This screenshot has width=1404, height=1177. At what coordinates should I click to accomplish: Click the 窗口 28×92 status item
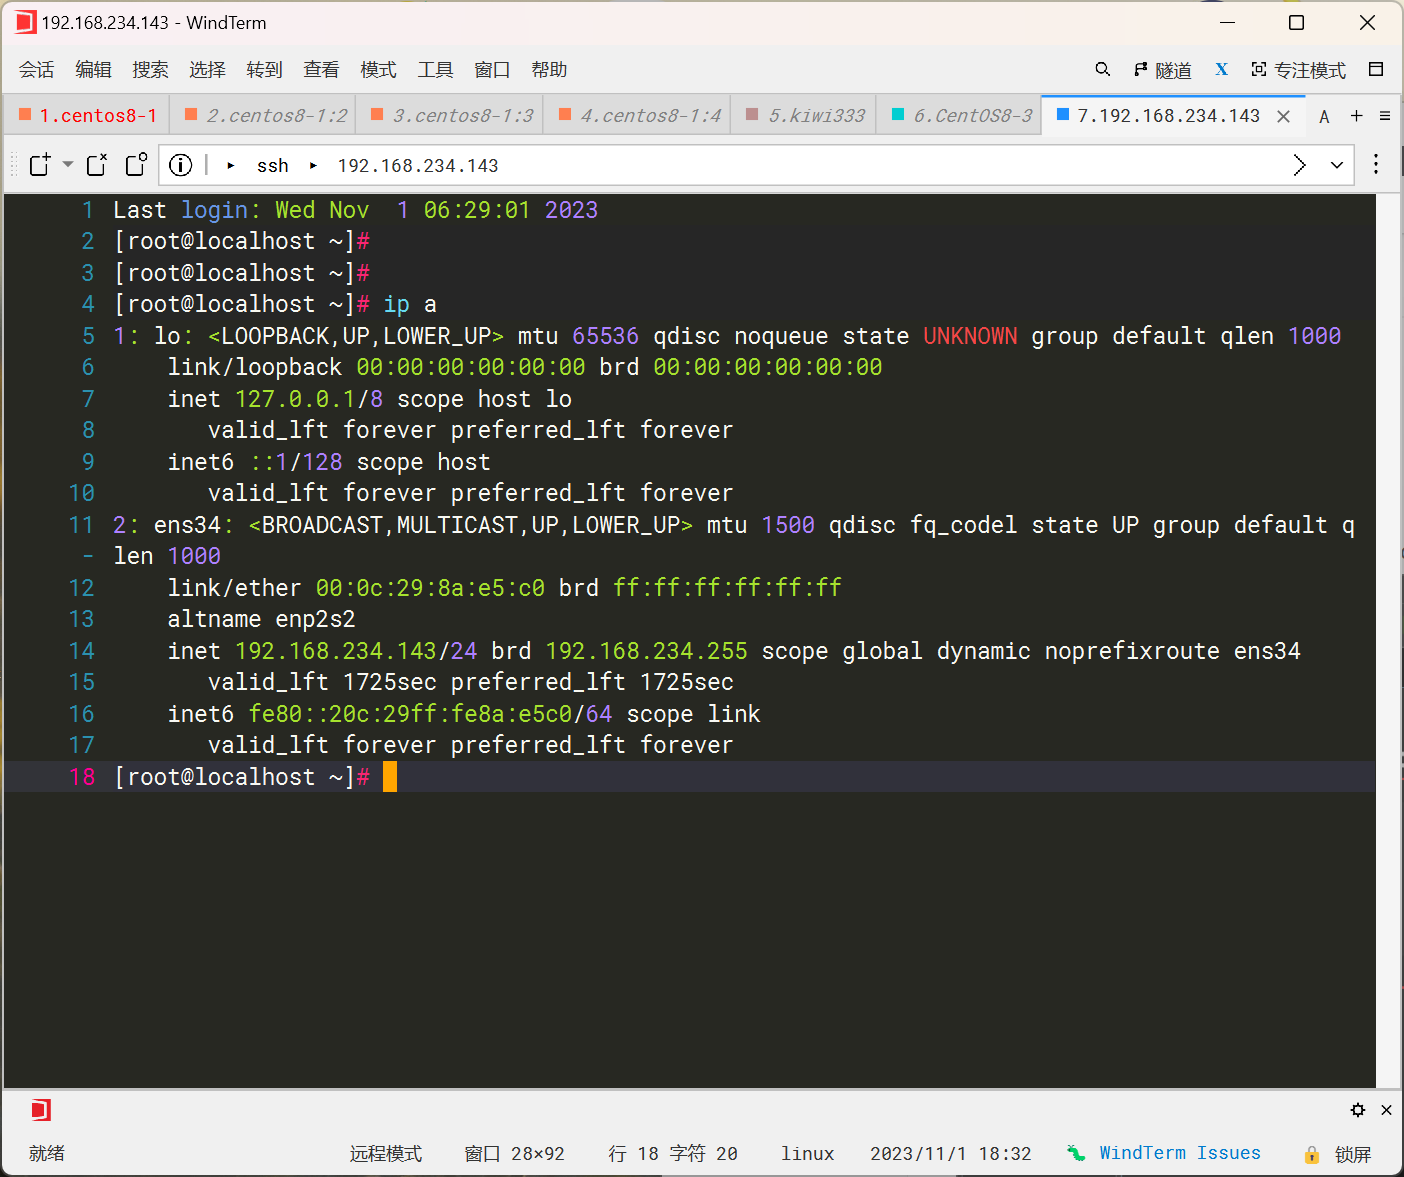click(514, 1154)
